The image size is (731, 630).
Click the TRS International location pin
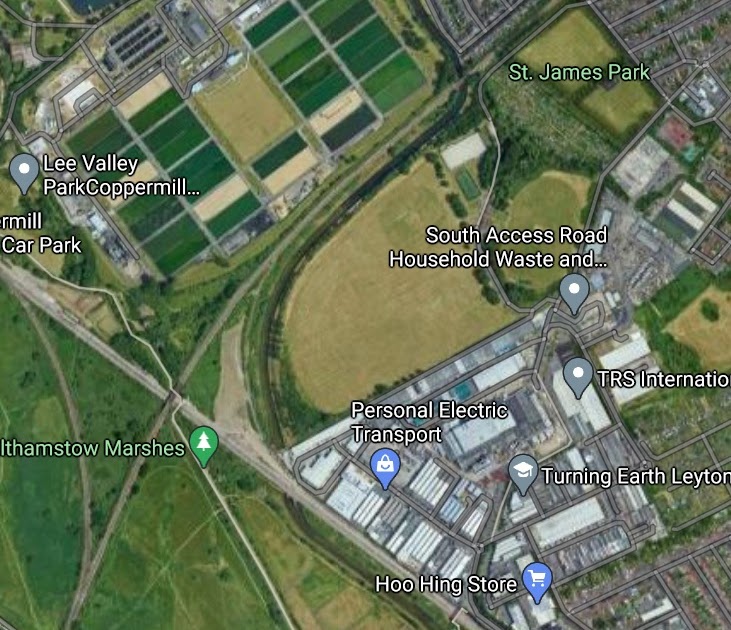578,377
